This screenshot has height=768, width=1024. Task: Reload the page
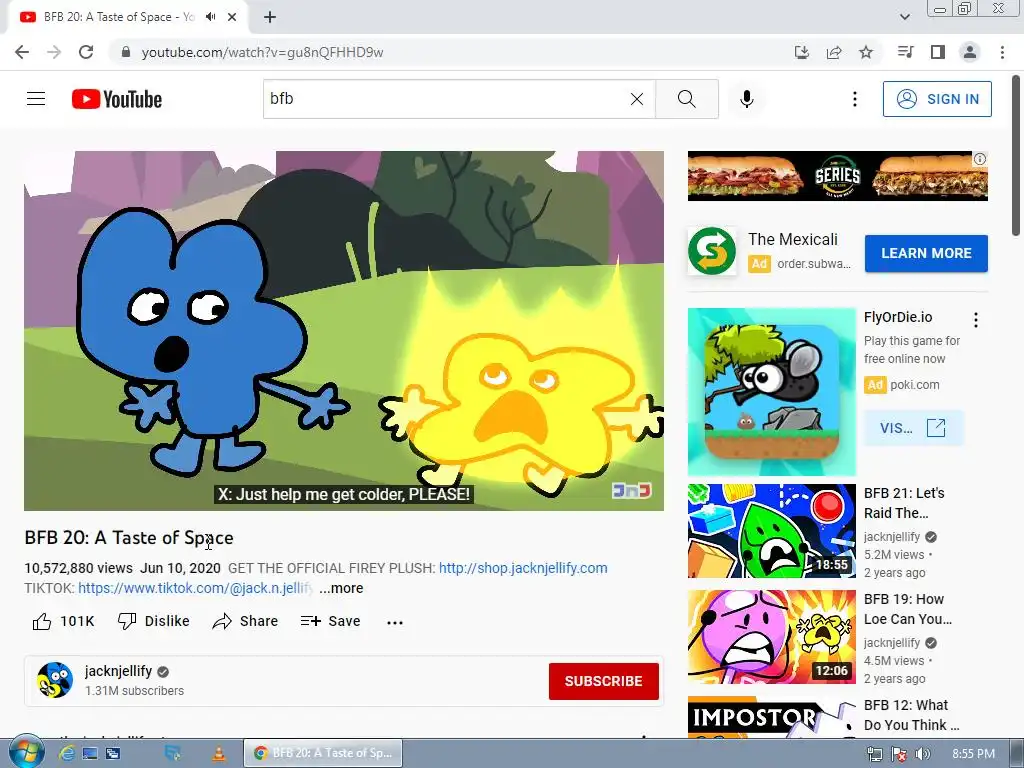(x=86, y=52)
